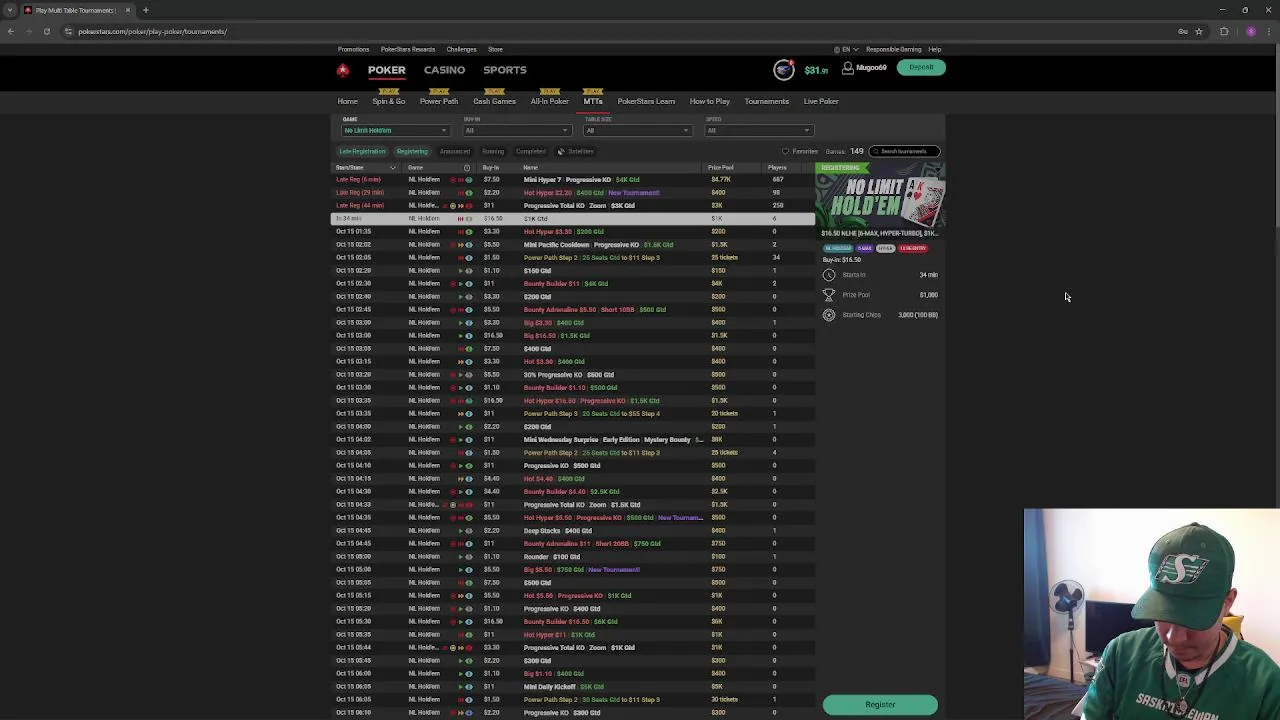The image size is (1280, 720).
Task: Toggle the Satellites filter
Action: coord(576,151)
